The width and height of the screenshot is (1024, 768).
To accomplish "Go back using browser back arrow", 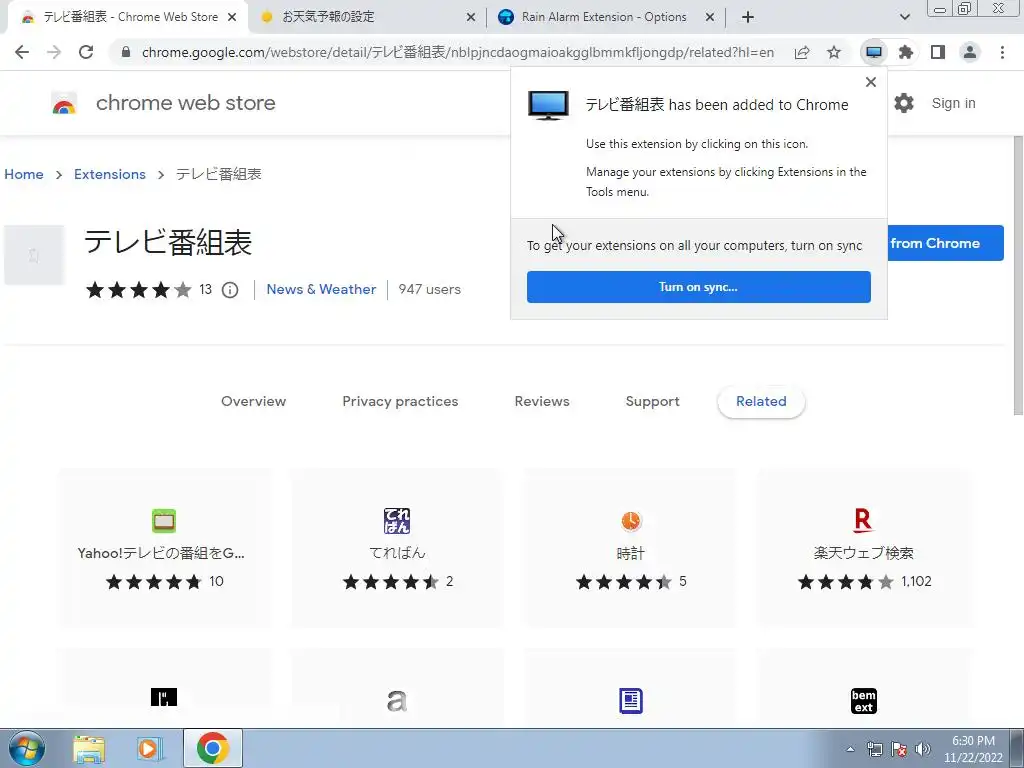I will 22,52.
